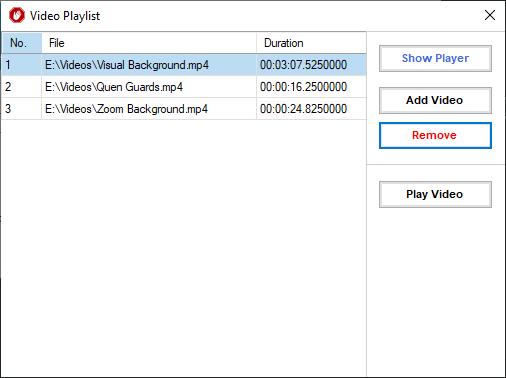Click the Show Player button
Viewport: 506px width, 378px height.
tap(435, 58)
